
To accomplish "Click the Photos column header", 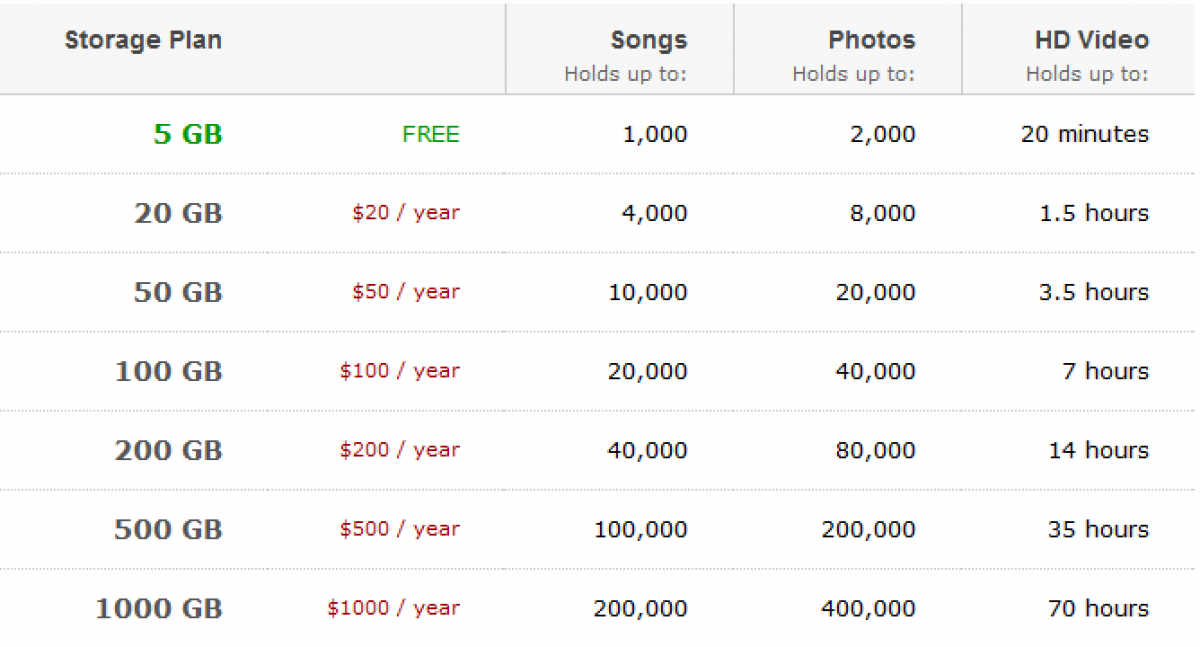I will click(x=872, y=41).
